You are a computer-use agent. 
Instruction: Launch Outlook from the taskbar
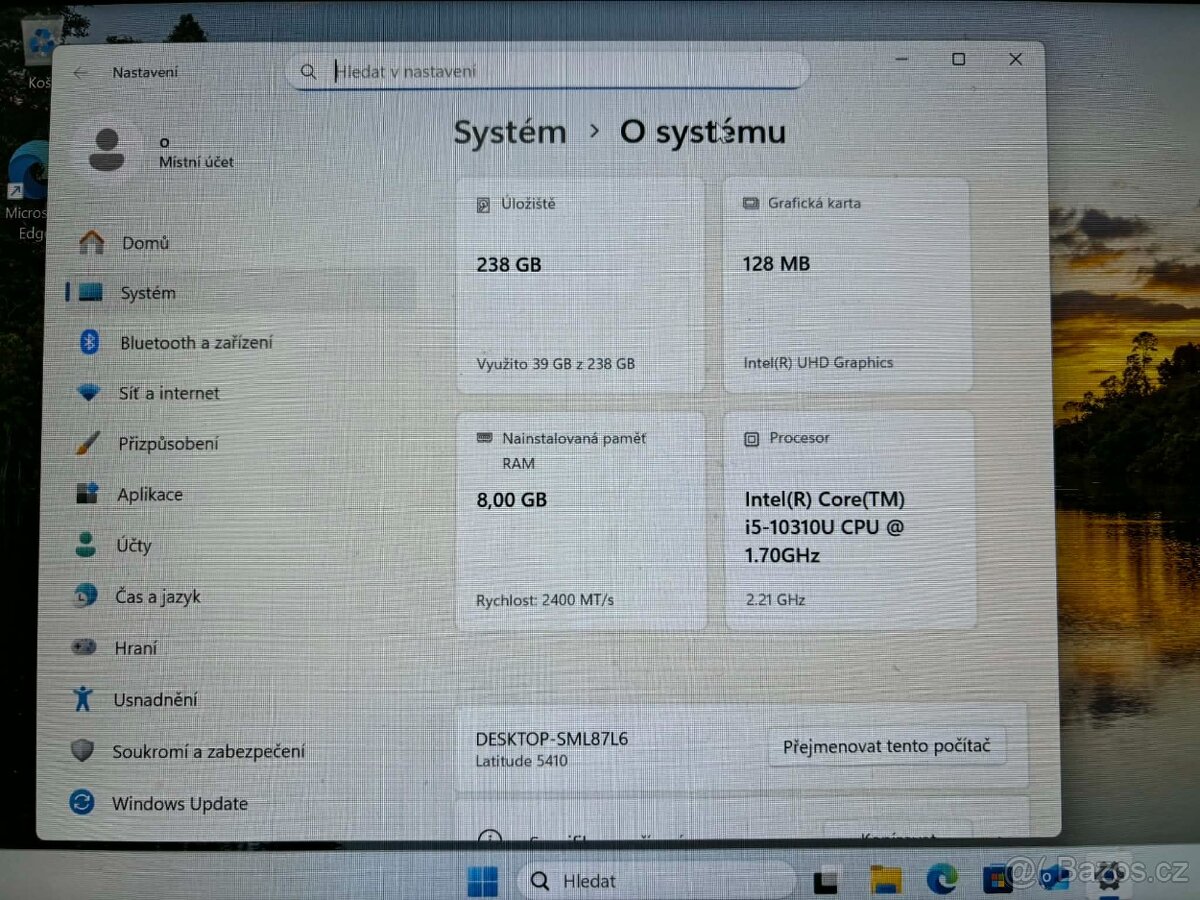pyautogui.click(x=1053, y=880)
